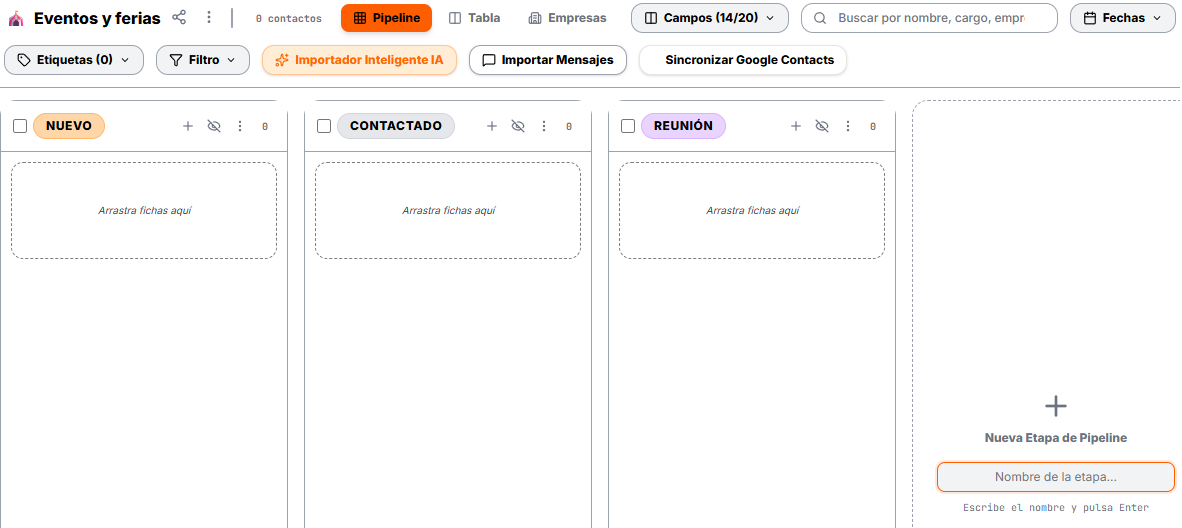The image size is (1182, 528).
Task: Click the tent logo icon before Eventos y ferias
Action: (16, 18)
